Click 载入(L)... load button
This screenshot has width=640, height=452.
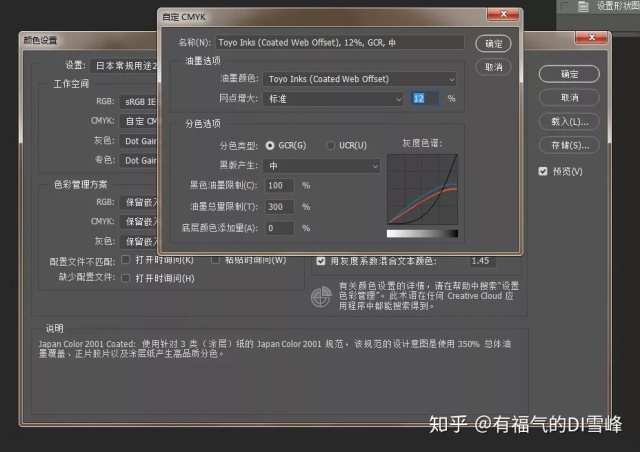tap(569, 122)
